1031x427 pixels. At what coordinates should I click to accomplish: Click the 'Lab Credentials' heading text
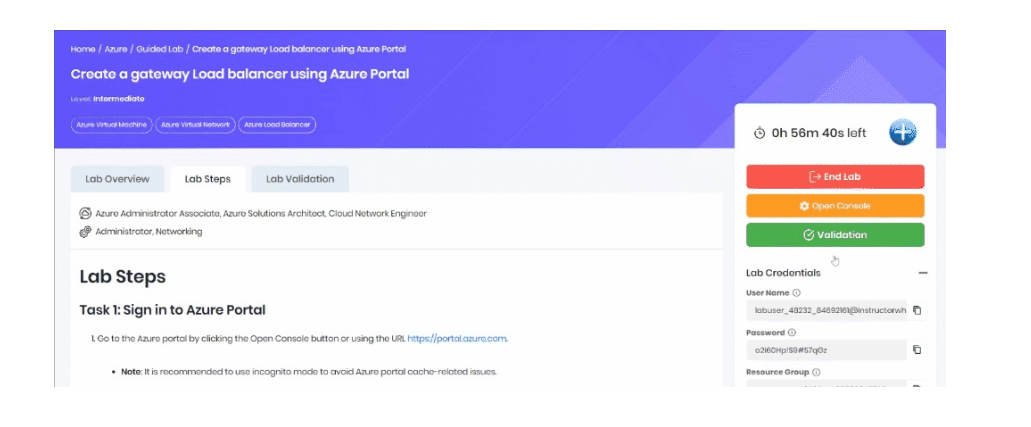pyautogui.click(x=783, y=272)
